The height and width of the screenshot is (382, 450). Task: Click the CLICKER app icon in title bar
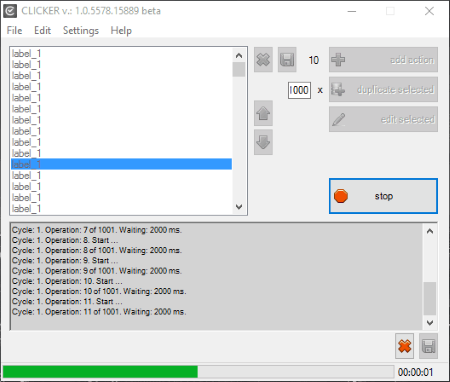tap(10, 11)
